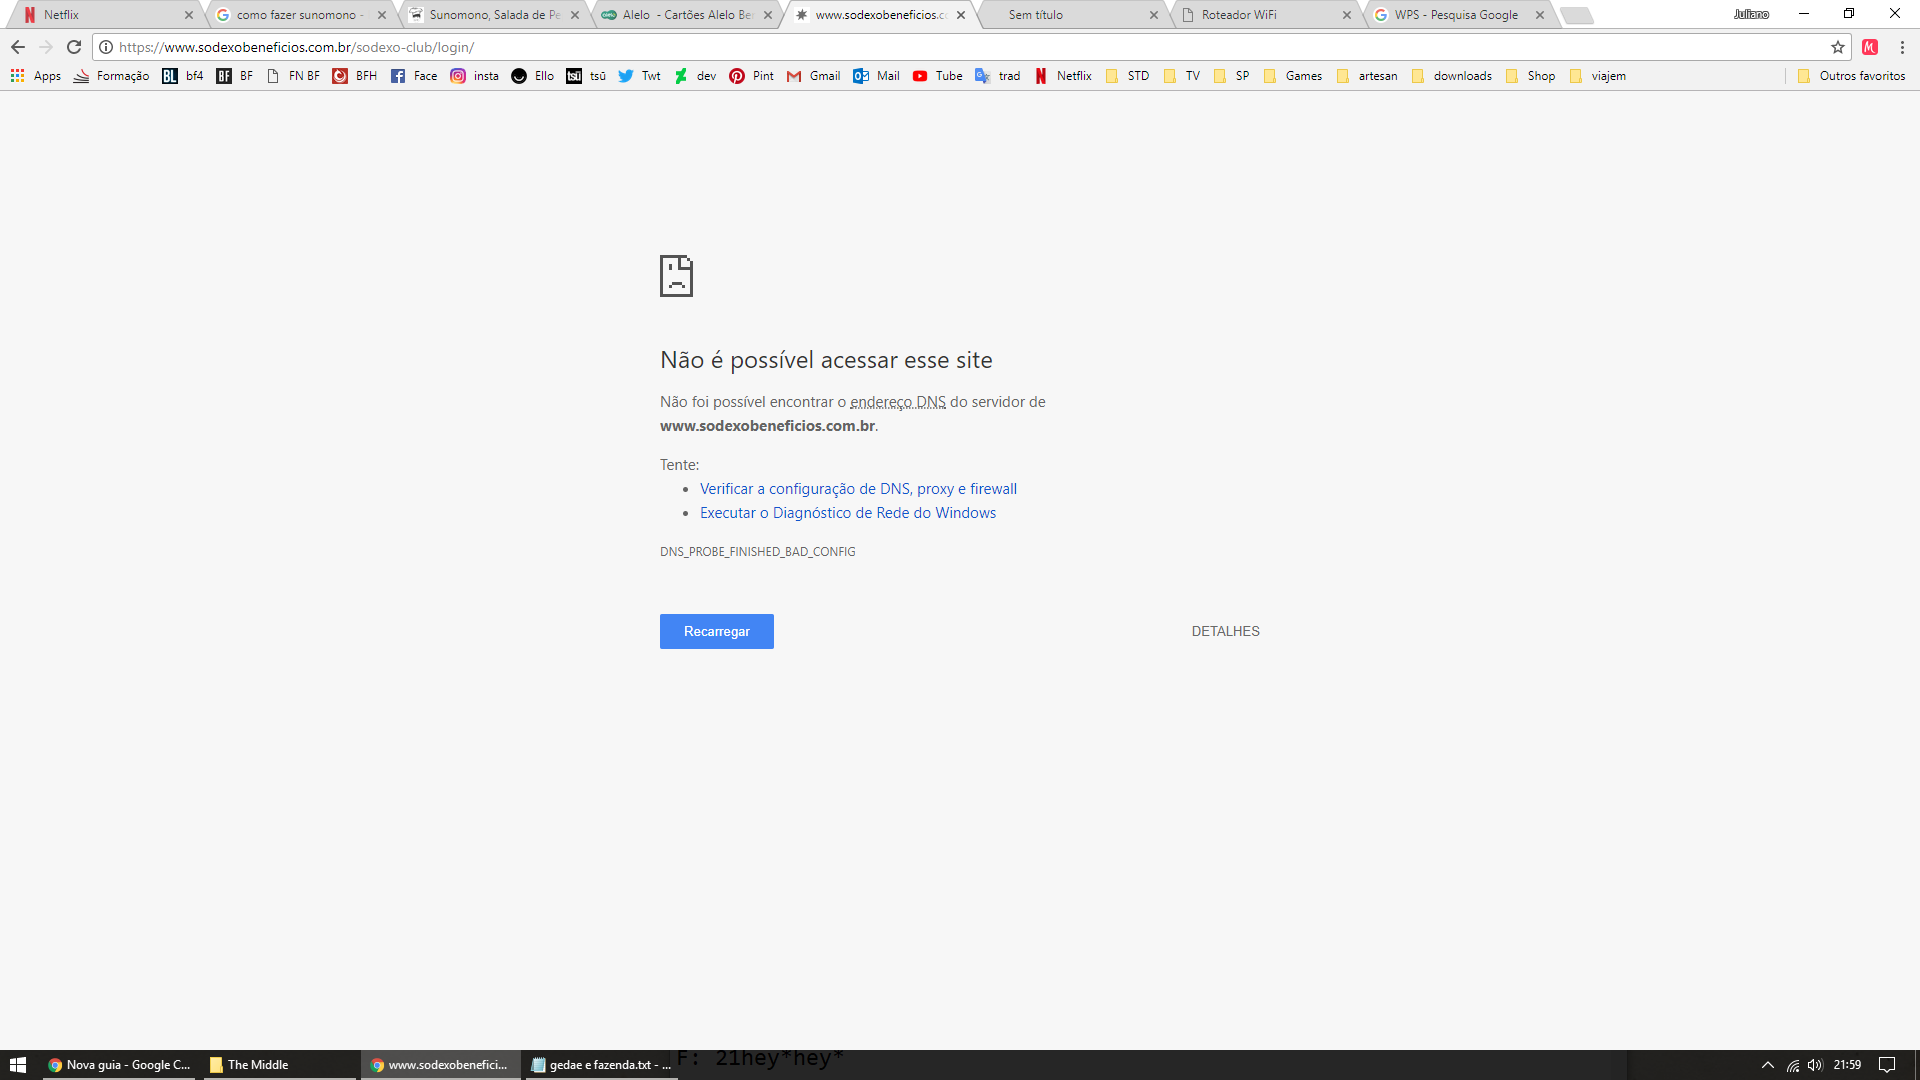Click the Recarregar button

point(717,631)
